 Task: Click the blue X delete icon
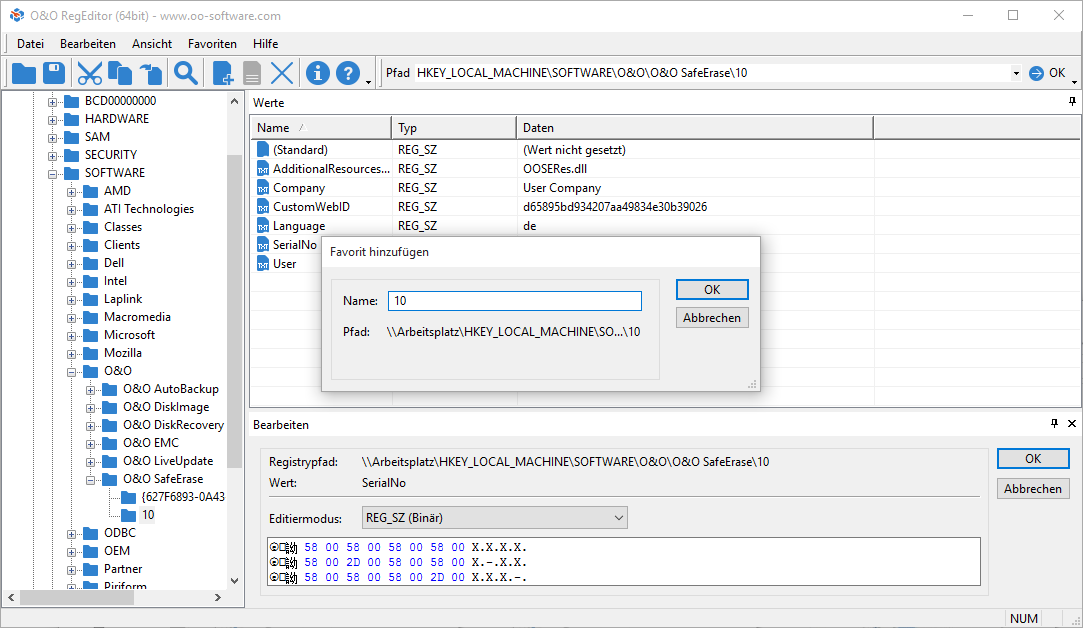coord(282,73)
